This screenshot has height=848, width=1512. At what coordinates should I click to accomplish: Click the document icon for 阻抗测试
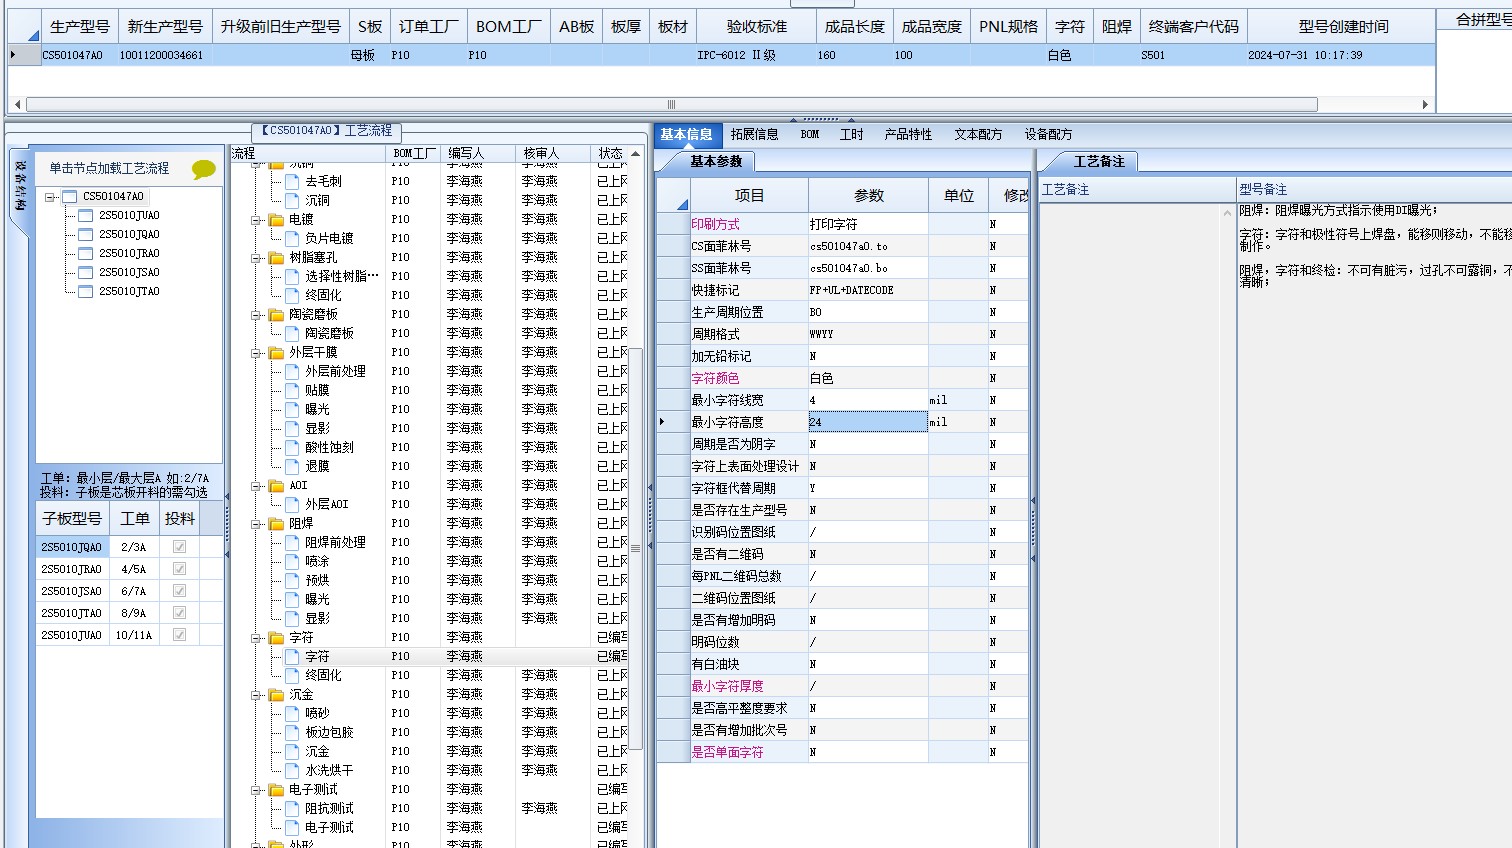click(292, 809)
